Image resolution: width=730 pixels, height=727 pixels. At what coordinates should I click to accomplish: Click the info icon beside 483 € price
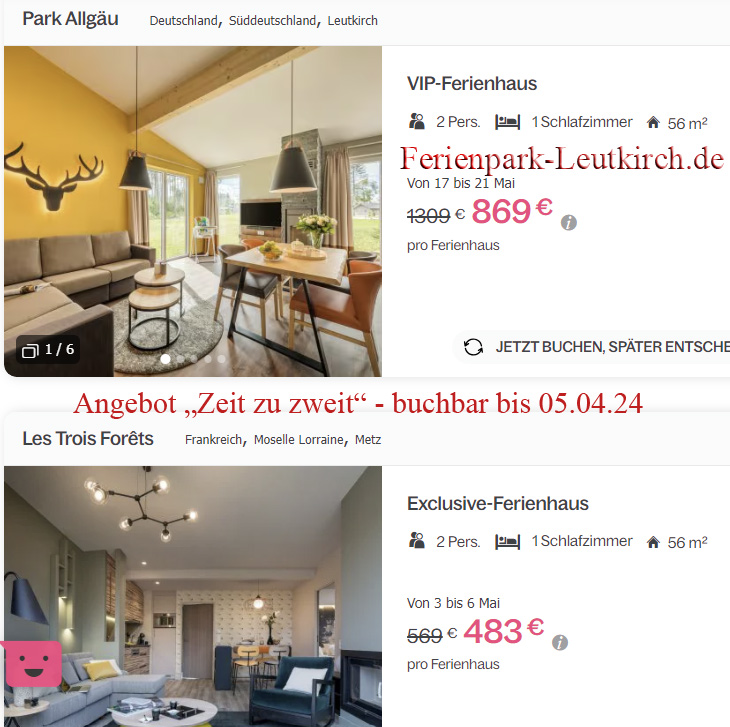point(560,643)
